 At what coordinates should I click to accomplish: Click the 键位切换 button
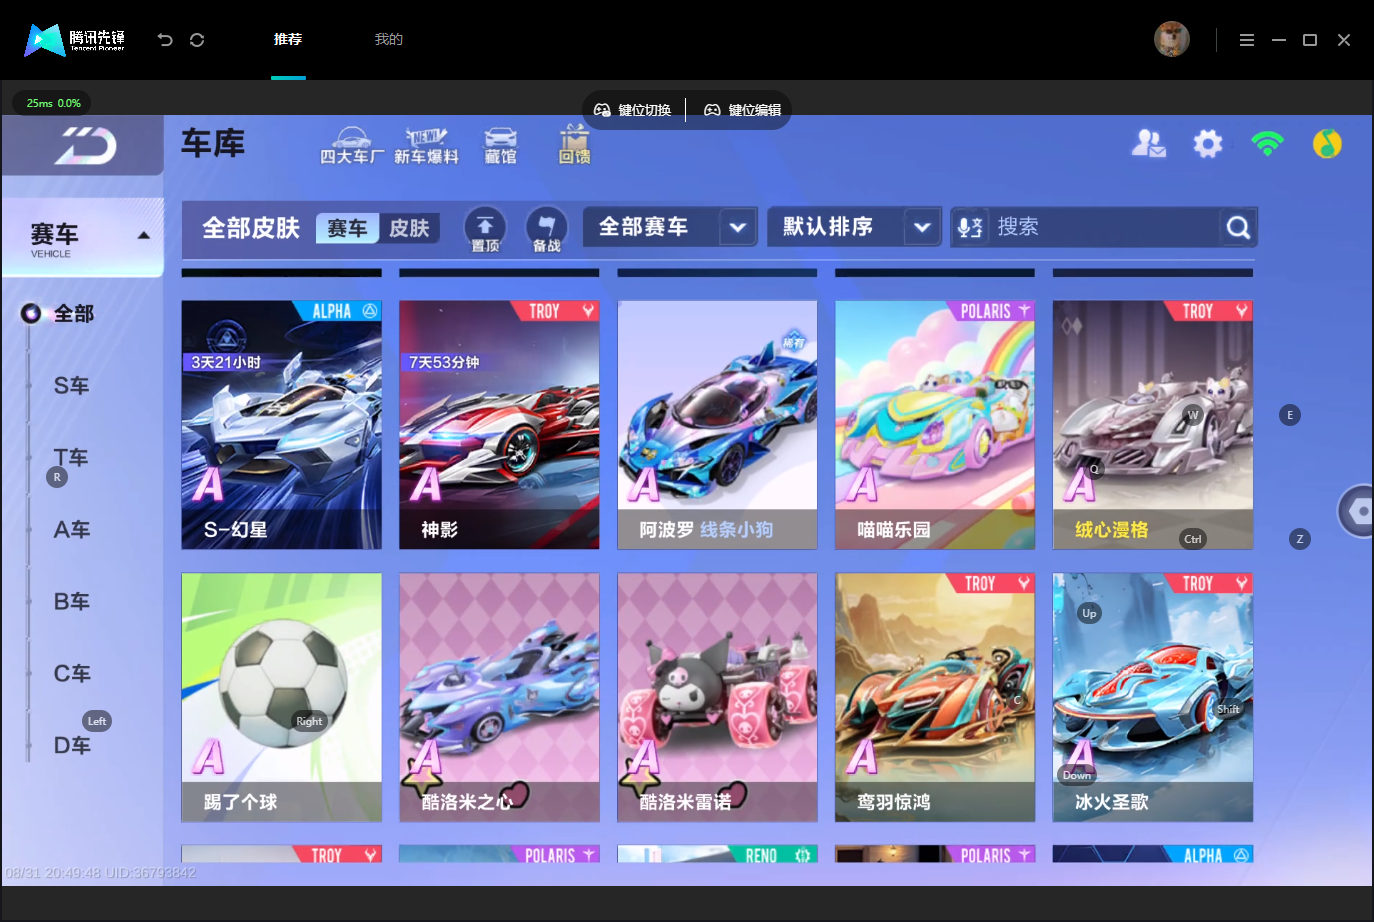point(633,110)
